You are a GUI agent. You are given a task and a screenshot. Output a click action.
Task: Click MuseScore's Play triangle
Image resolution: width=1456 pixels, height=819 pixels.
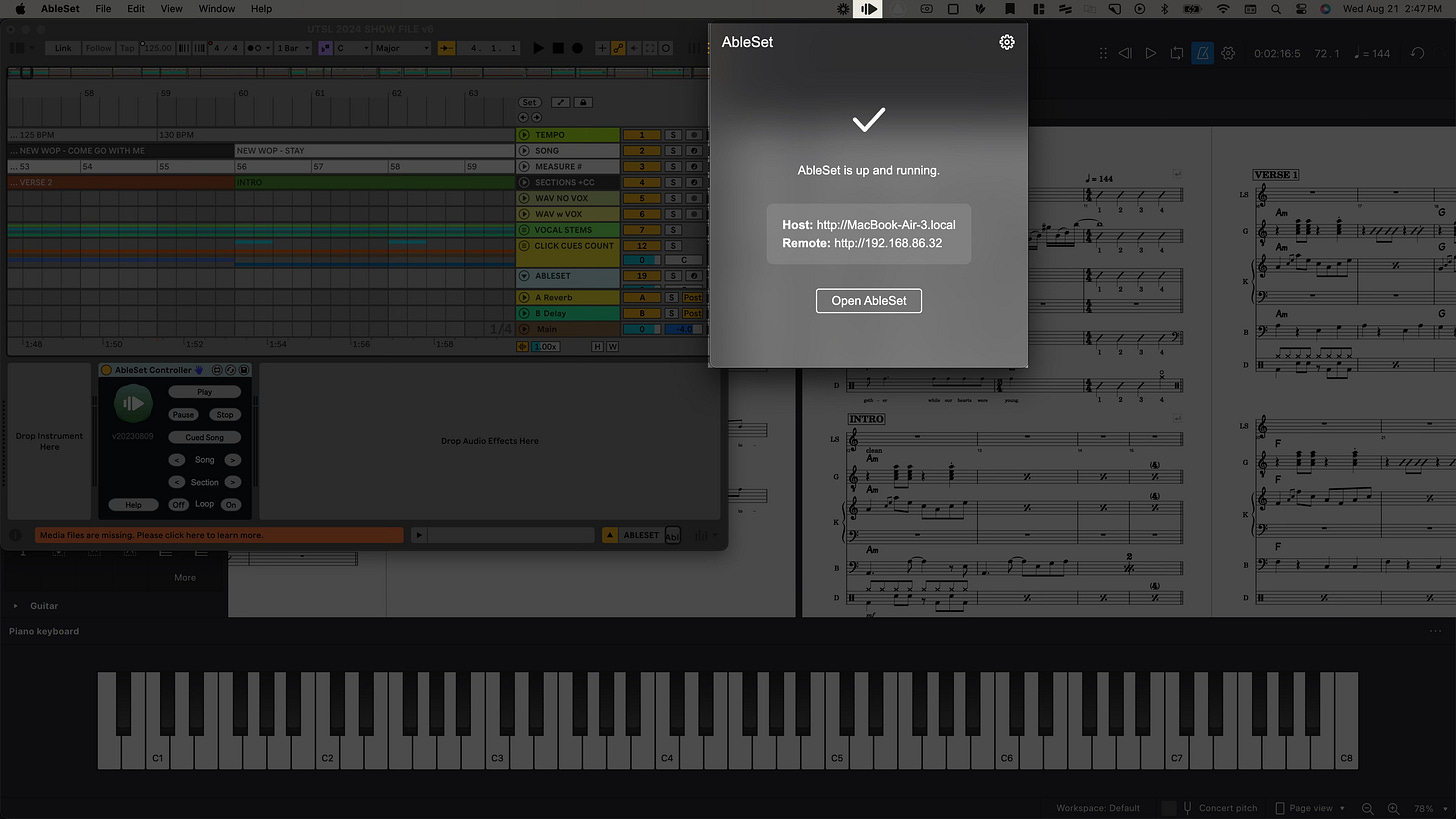1151,53
